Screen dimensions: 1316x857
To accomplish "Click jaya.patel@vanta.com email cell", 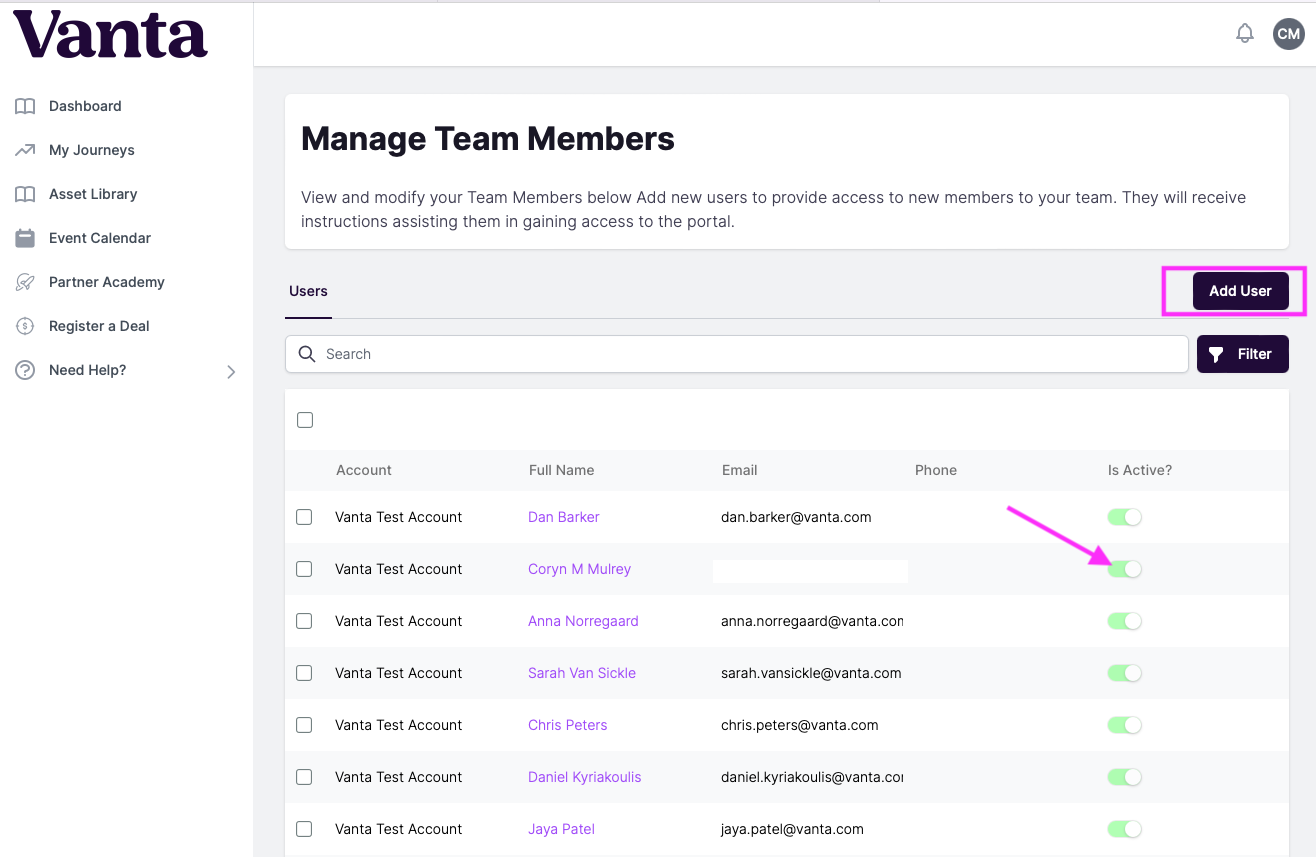I will point(792,829).
